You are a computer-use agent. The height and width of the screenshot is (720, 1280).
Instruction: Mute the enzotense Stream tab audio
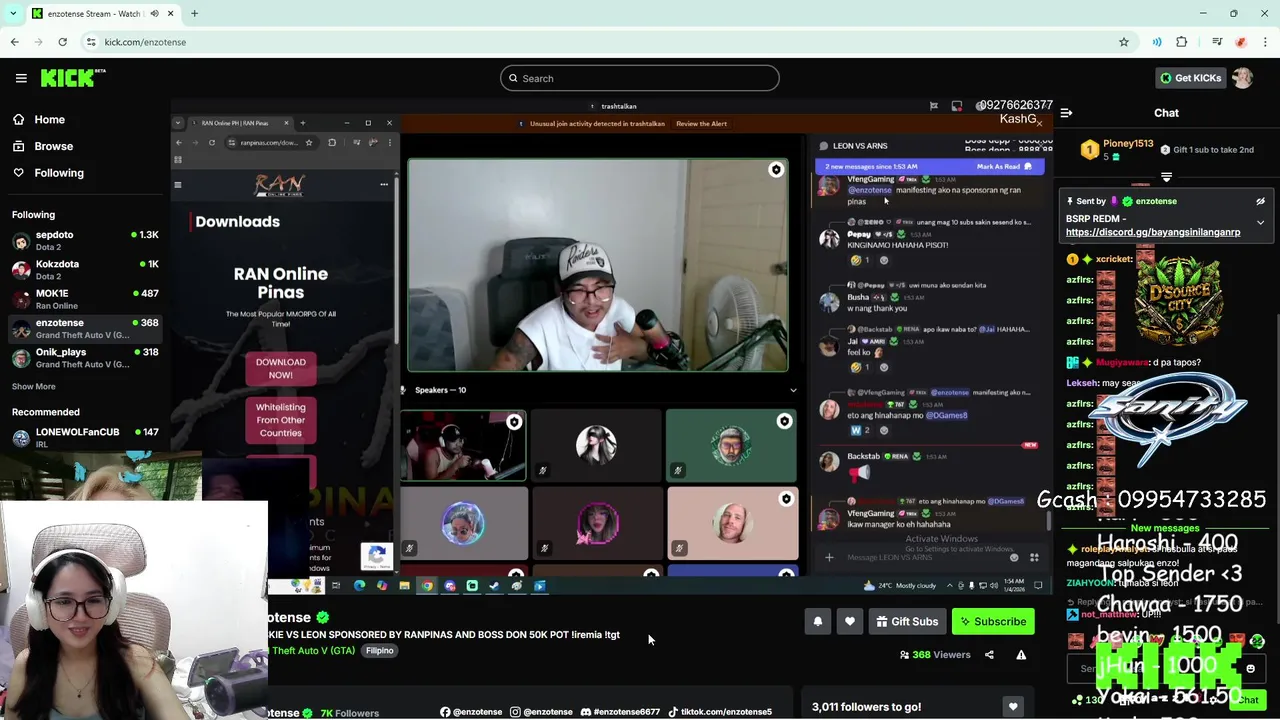click(154, 14)
